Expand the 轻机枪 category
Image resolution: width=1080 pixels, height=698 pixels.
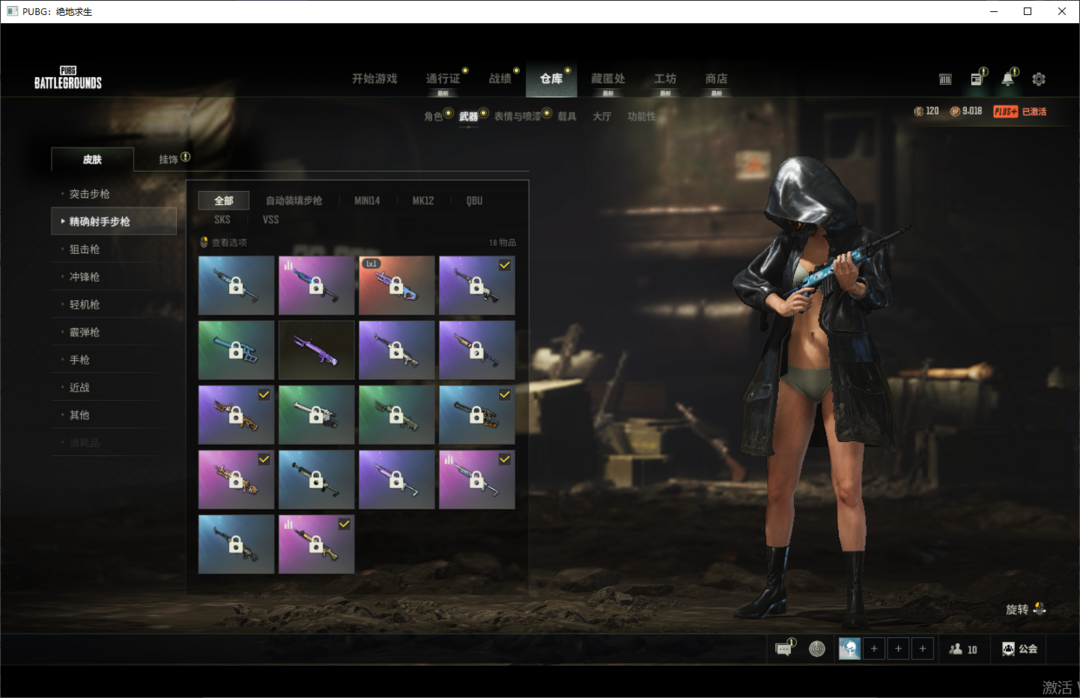click(114, 304)
